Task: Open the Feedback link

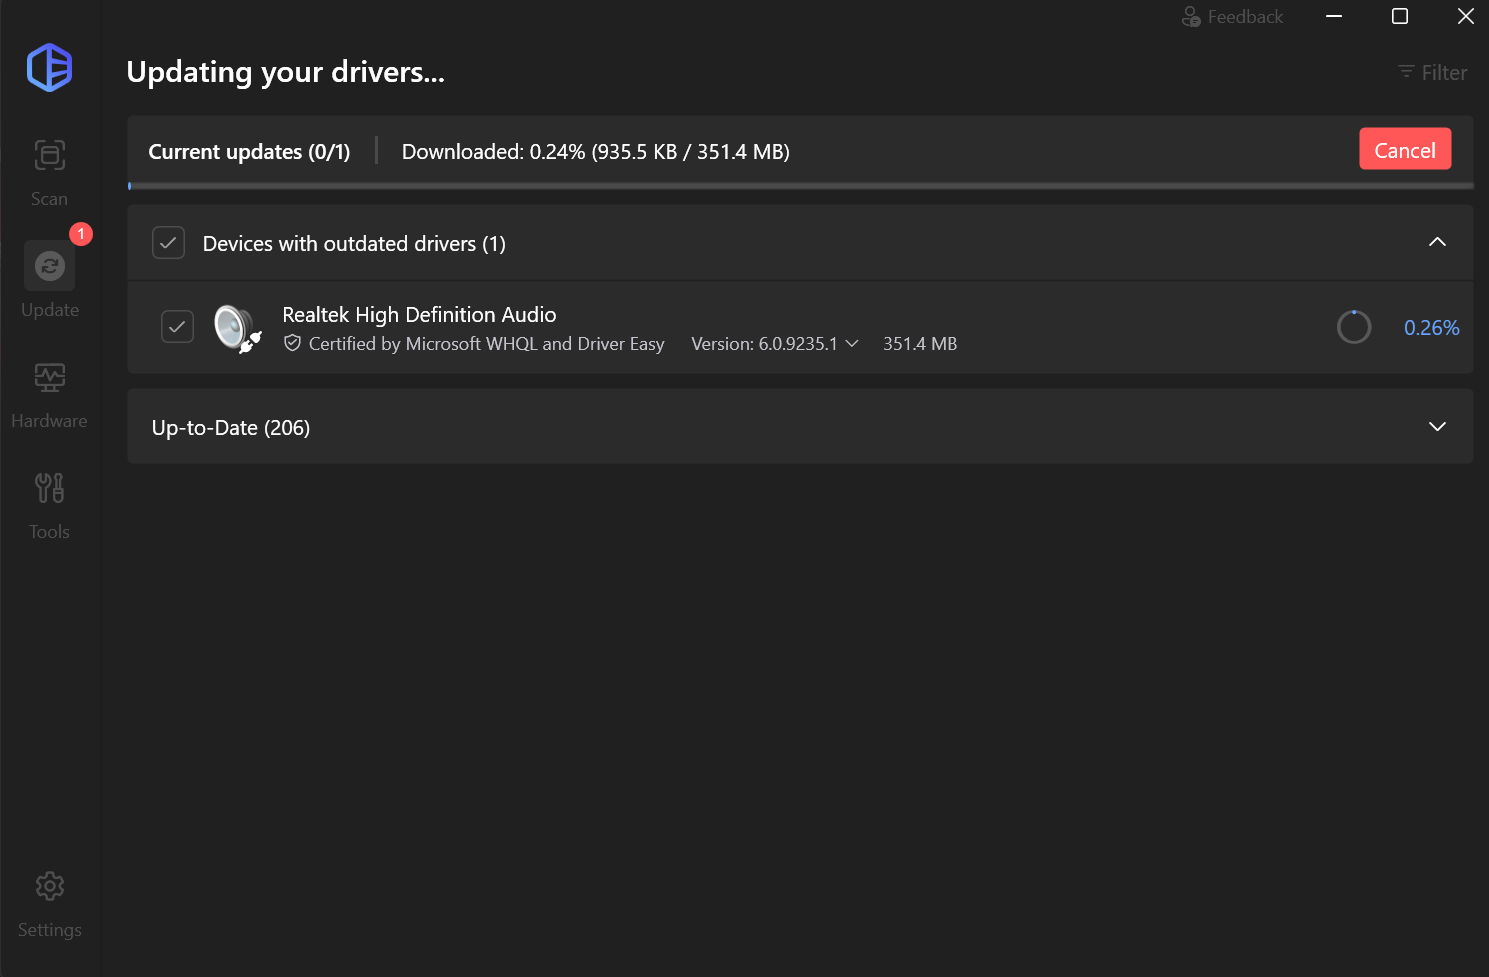Action: 1233,17
